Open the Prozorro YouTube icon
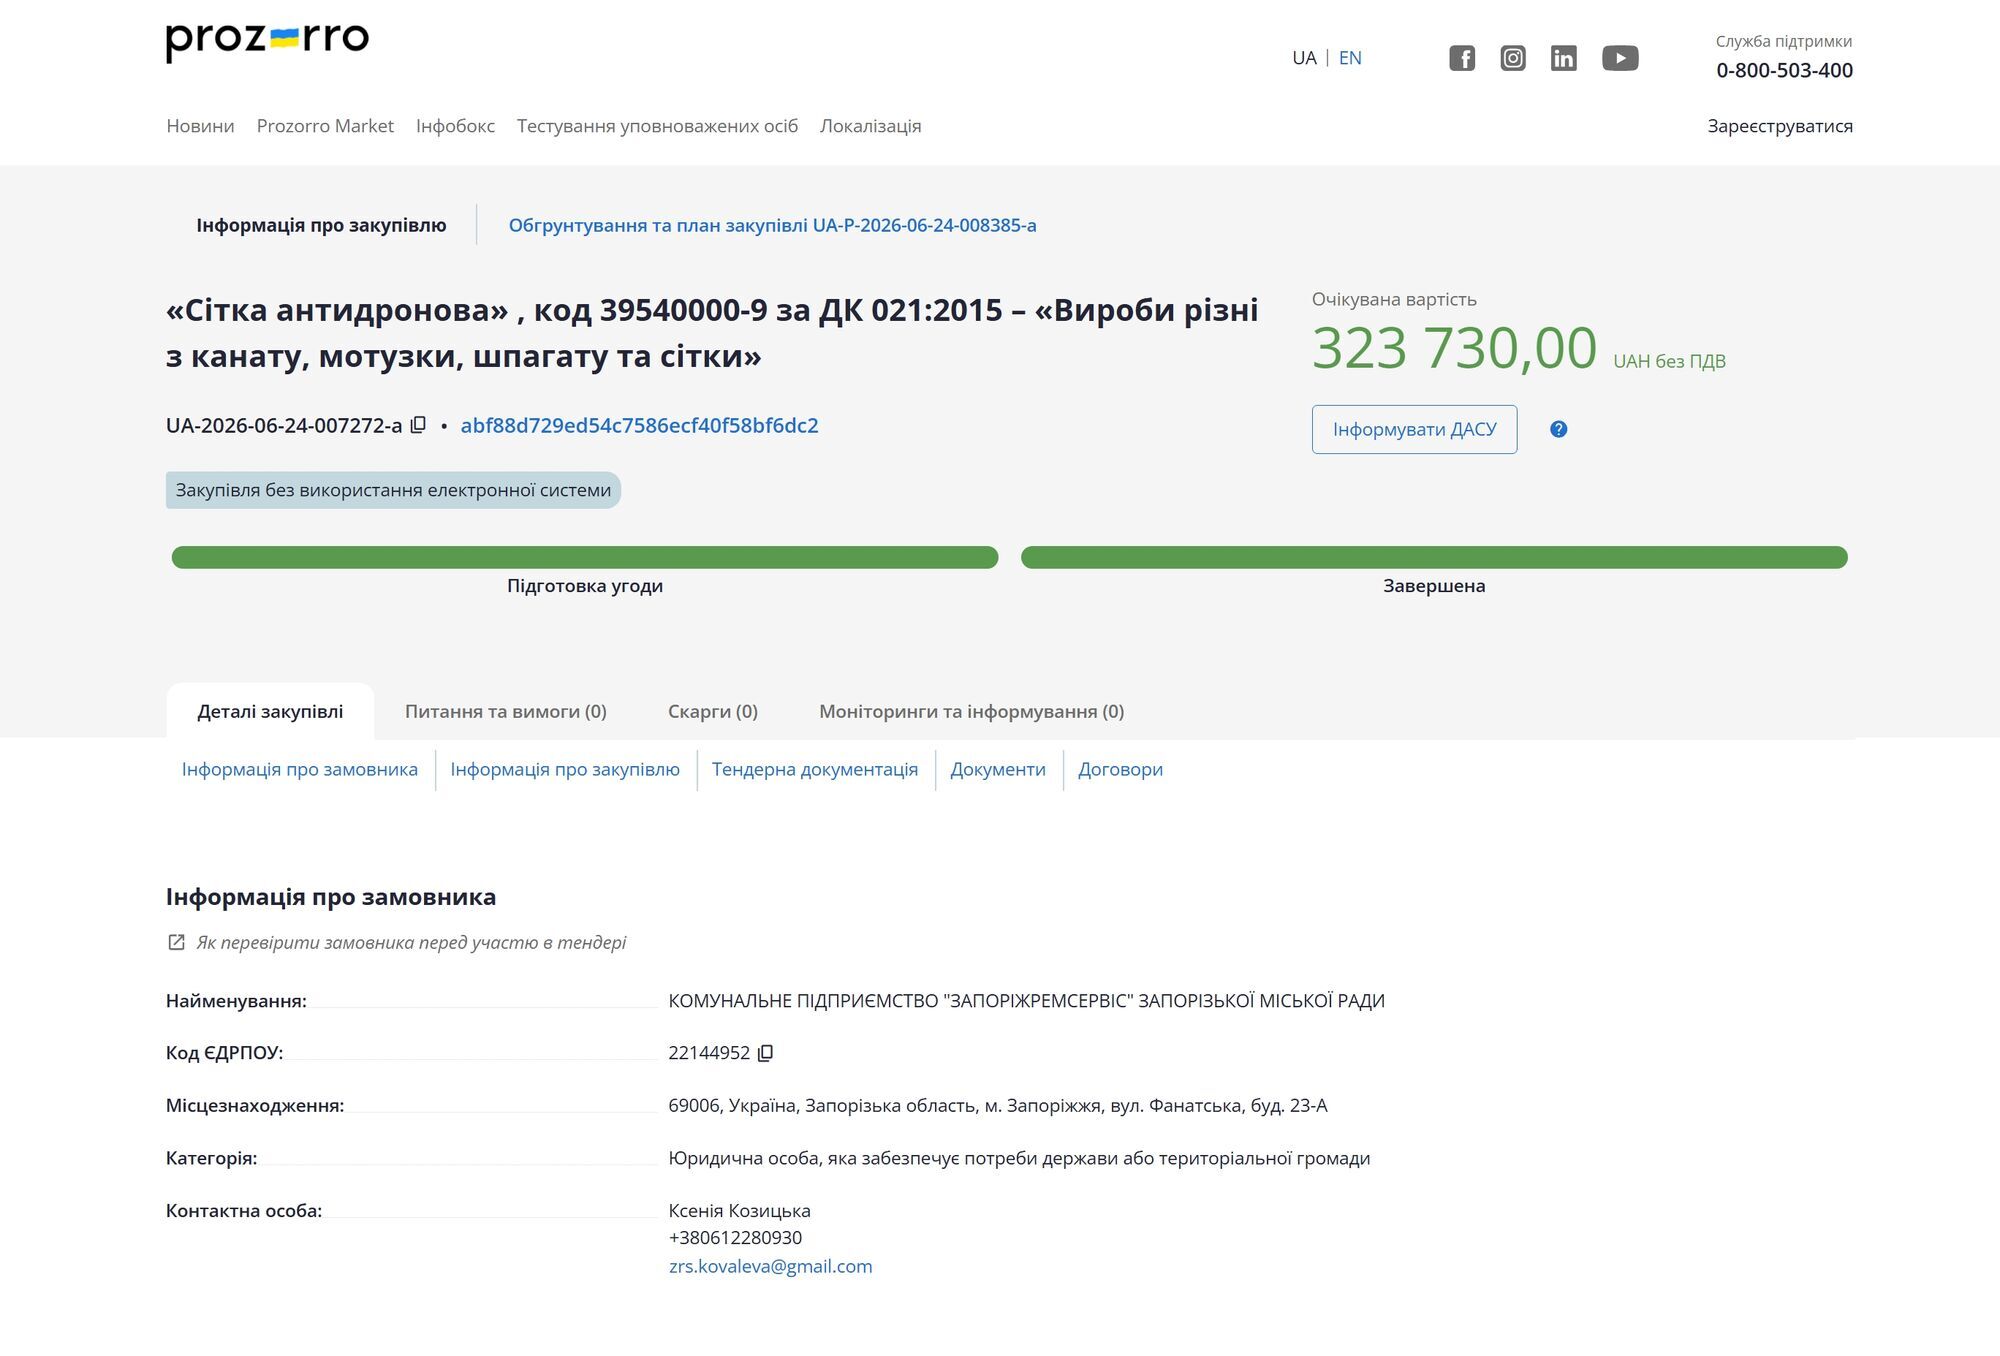The height and width of the screenshot is (1356, 2000). click(1620, 58)
